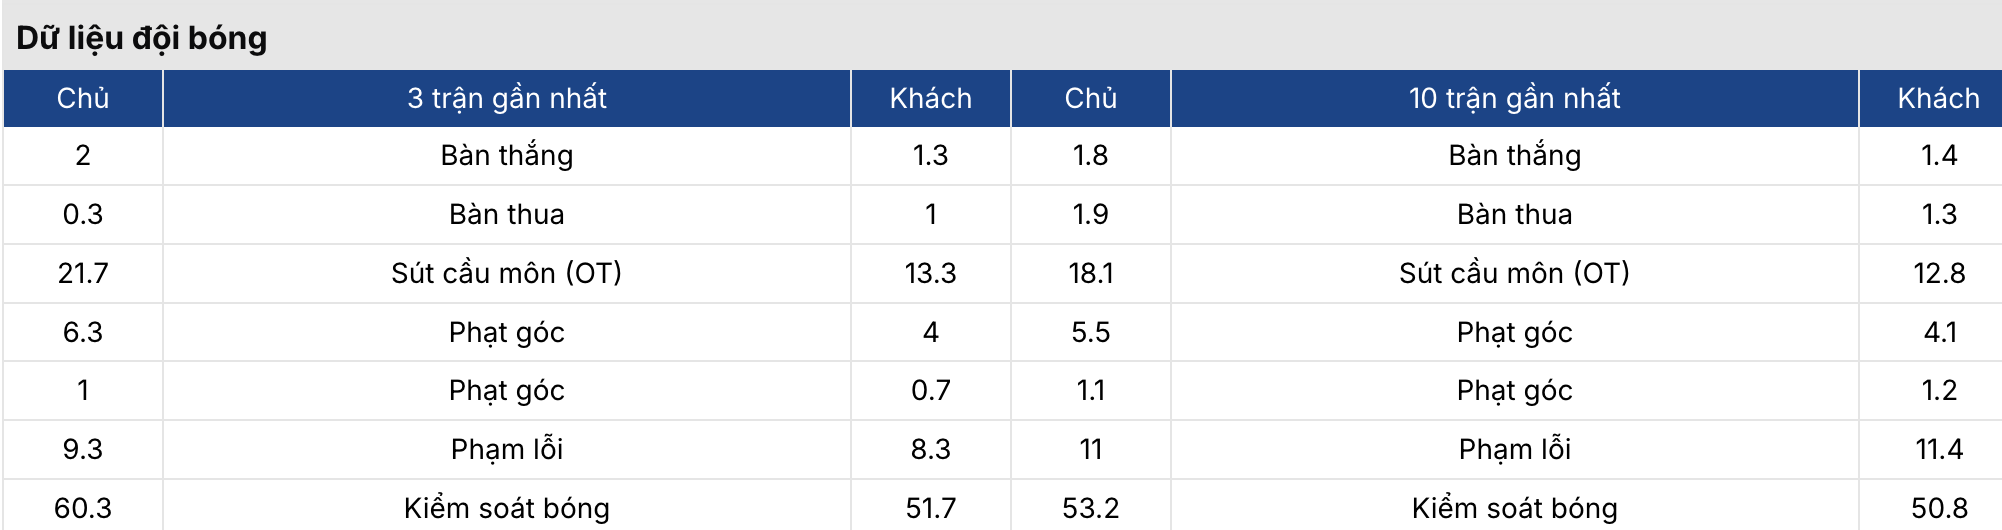The image size is (2002, 530).
Task: Click the home corners value 6.3
Action: click(x=83, y=332)
